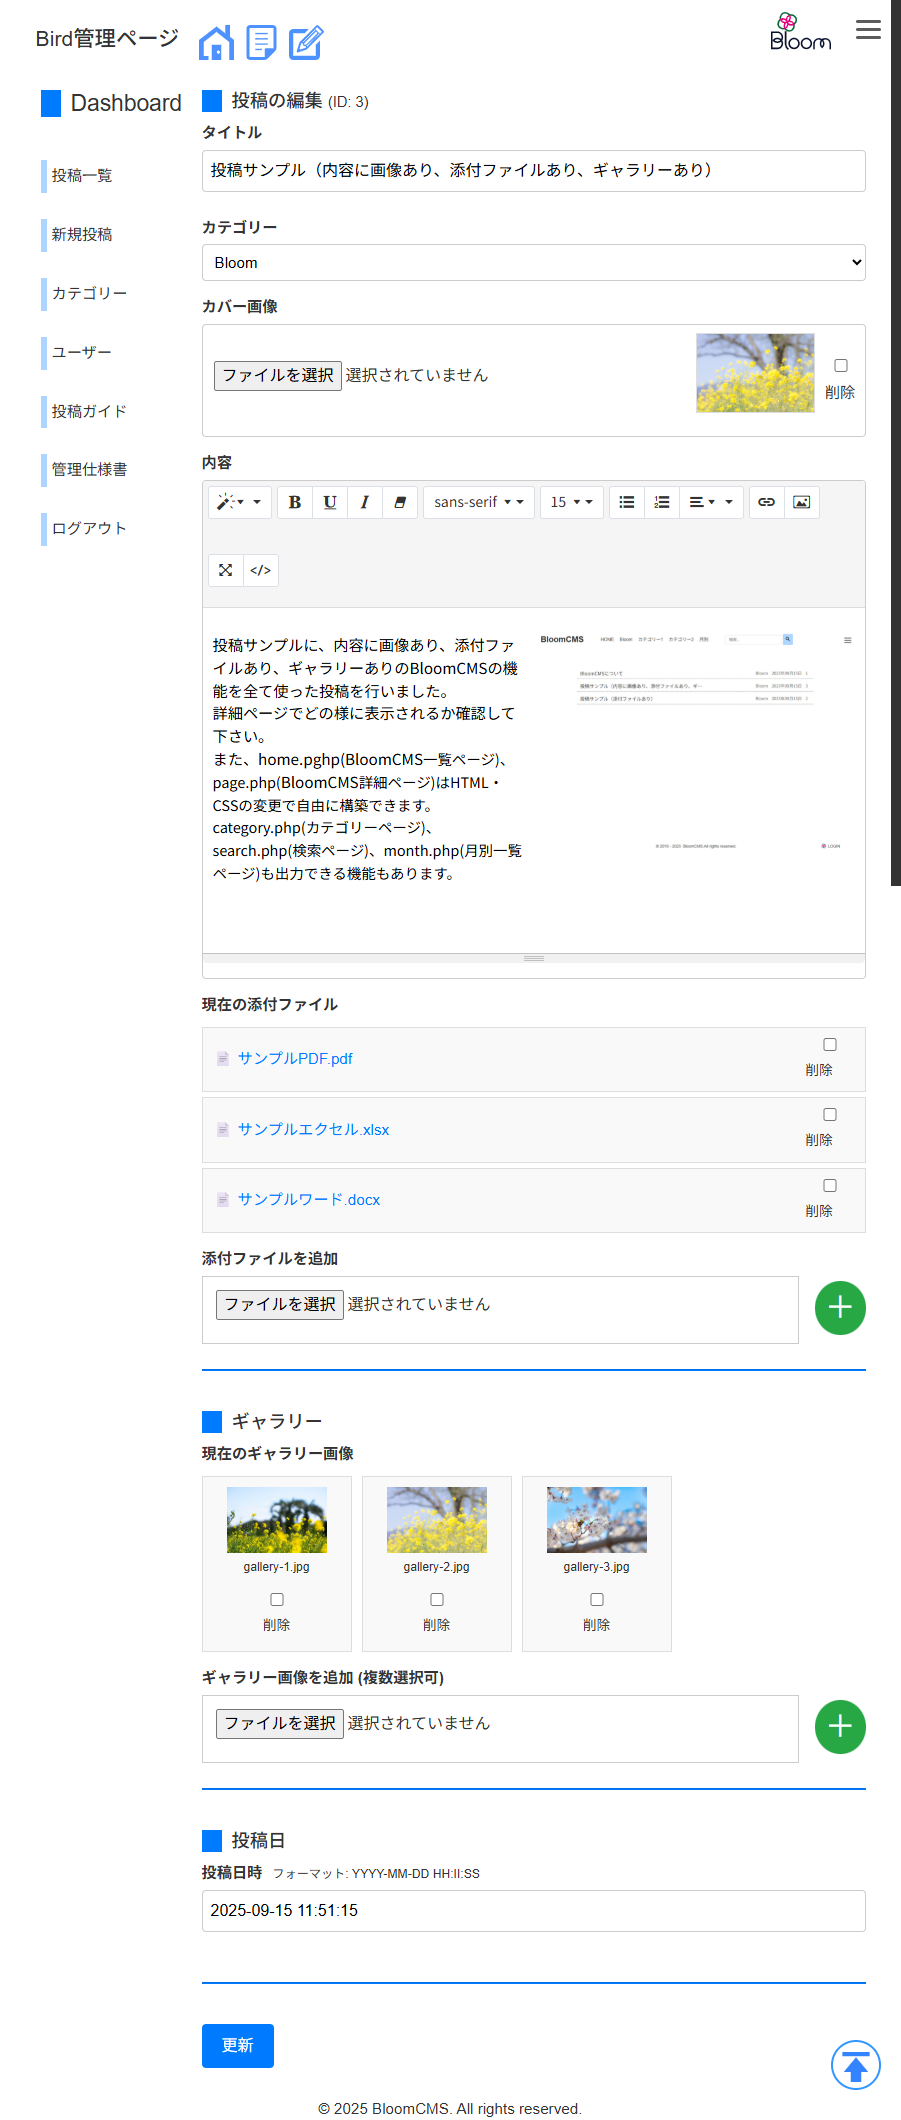Image resolution: width=901 pixels, height=2120 pixels.
Task: Click the scroll-to-top arrow button
Action: pos(855,2065)
